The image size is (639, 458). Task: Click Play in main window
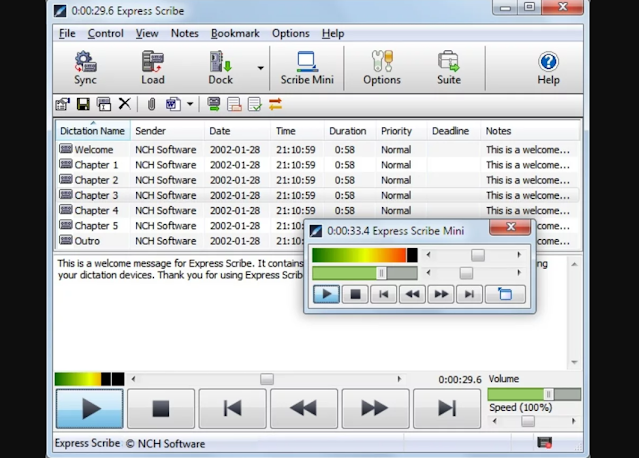90,408
